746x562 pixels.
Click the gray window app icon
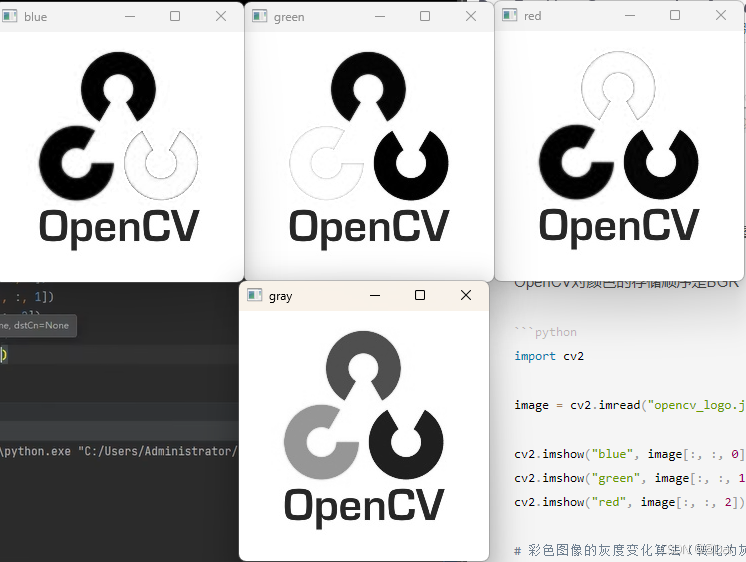(255, 296)
